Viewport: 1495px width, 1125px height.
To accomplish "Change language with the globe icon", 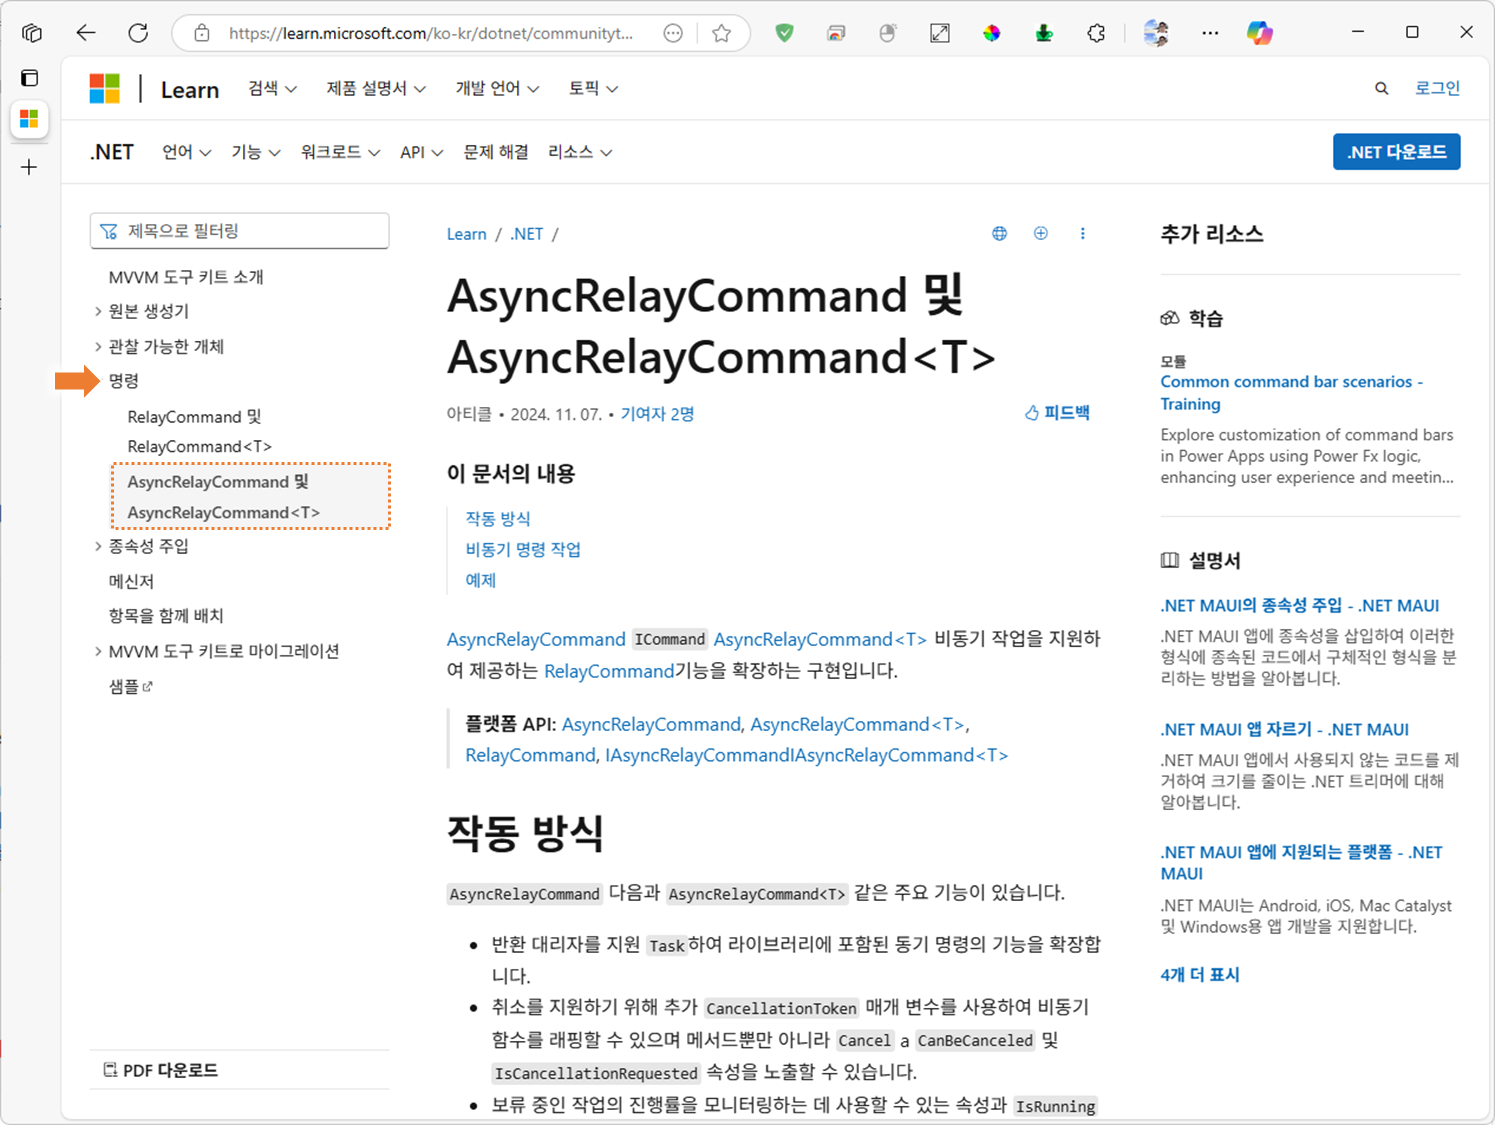I will tap(999, 233).
